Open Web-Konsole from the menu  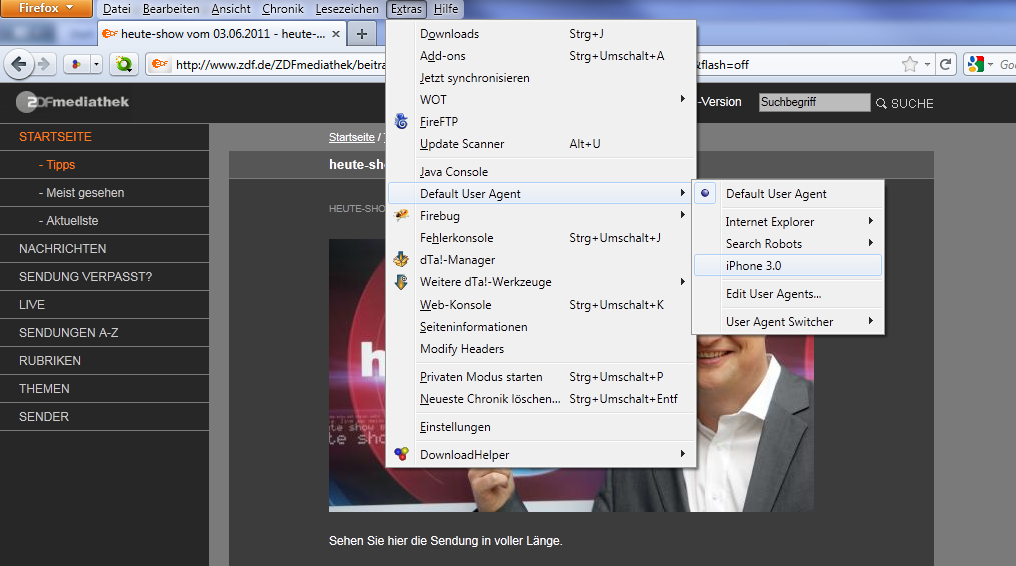click(x=541, y=304)
